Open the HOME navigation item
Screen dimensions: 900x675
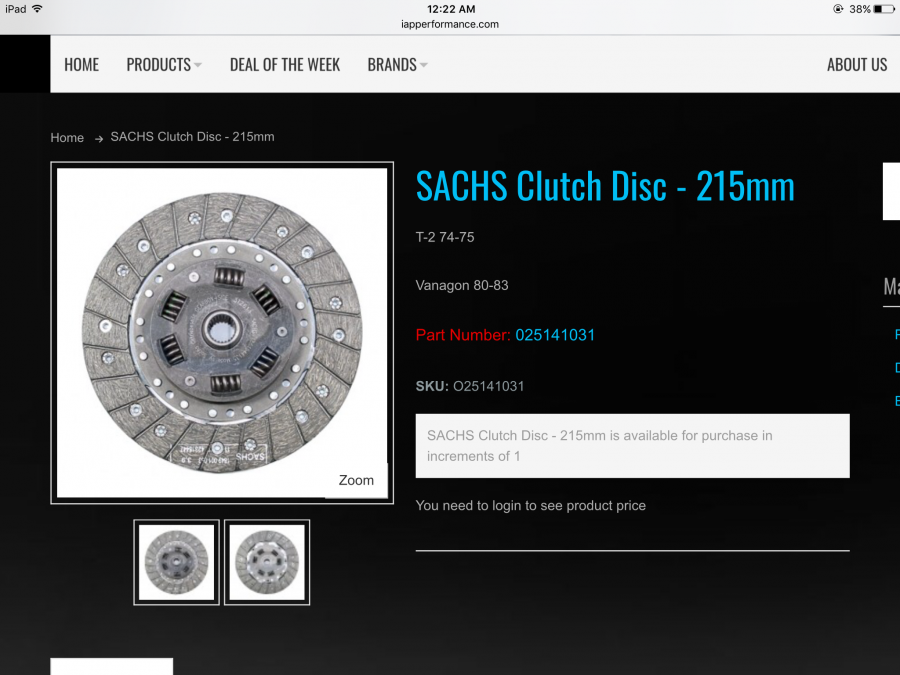click(82, 65)
